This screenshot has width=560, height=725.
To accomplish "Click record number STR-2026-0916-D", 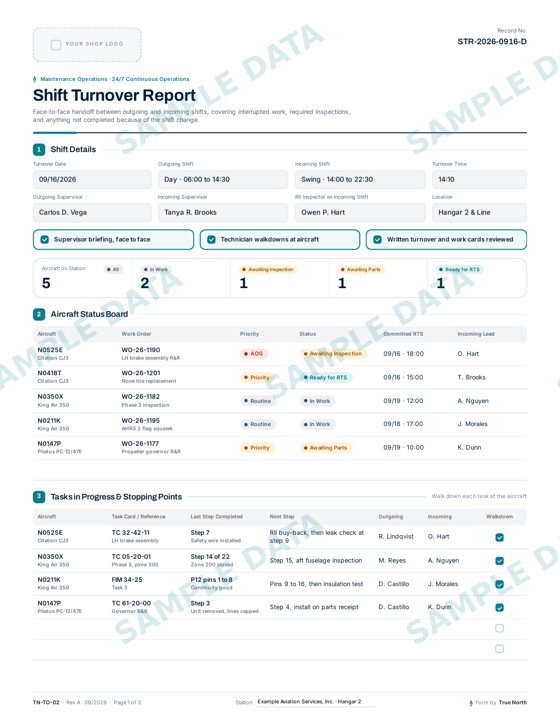I will click(492, 42).
